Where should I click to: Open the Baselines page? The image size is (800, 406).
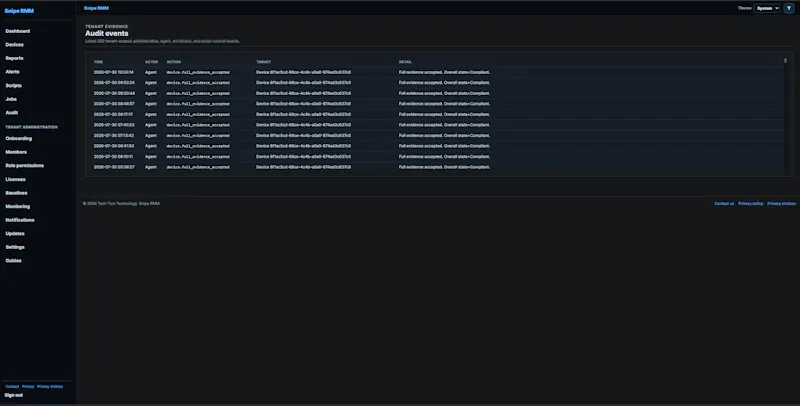[16, 193]
